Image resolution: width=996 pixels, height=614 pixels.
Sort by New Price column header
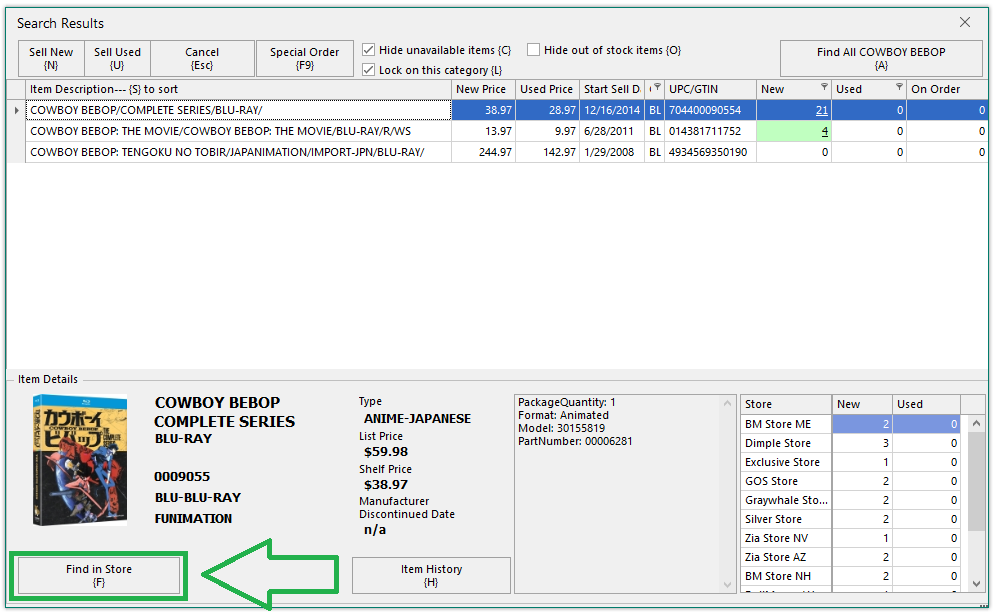[x=483, y=90]
